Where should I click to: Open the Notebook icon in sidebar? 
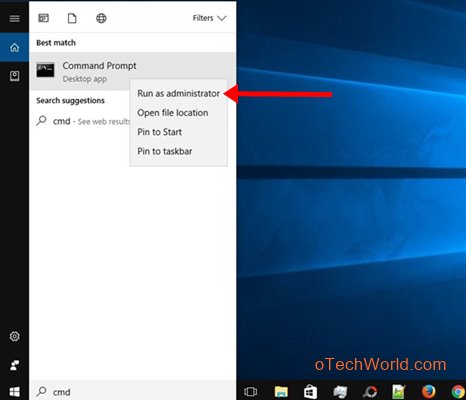point(14,76)
